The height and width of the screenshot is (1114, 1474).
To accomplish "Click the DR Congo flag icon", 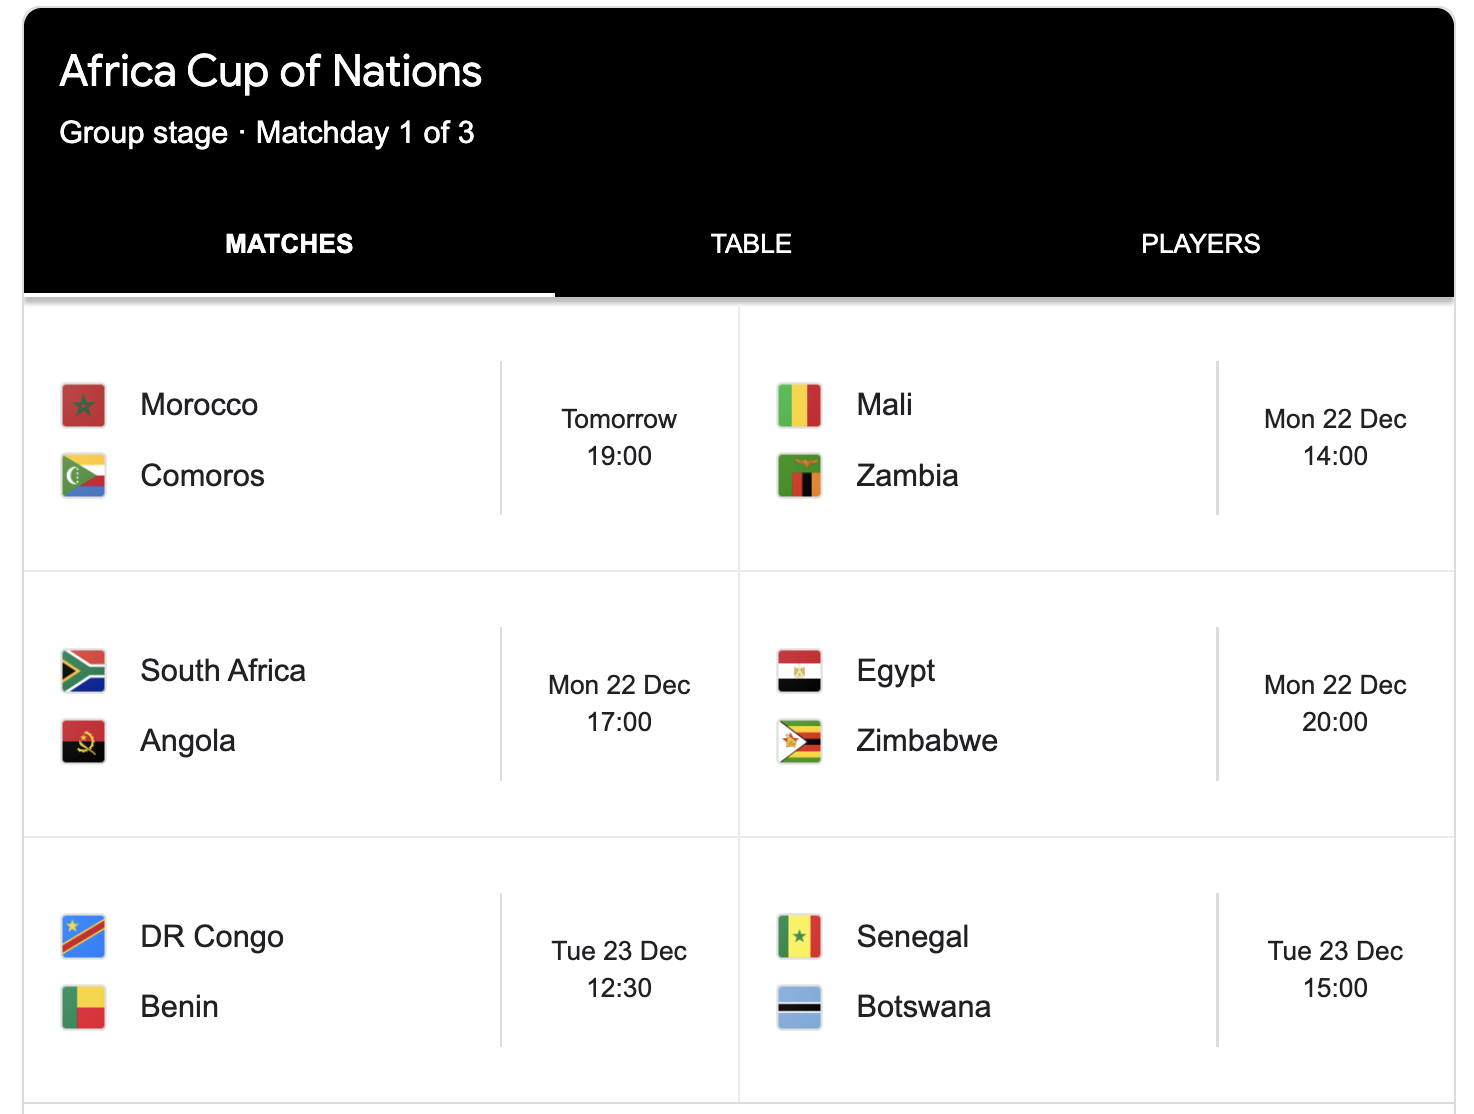I will click(x=83, y=937).
